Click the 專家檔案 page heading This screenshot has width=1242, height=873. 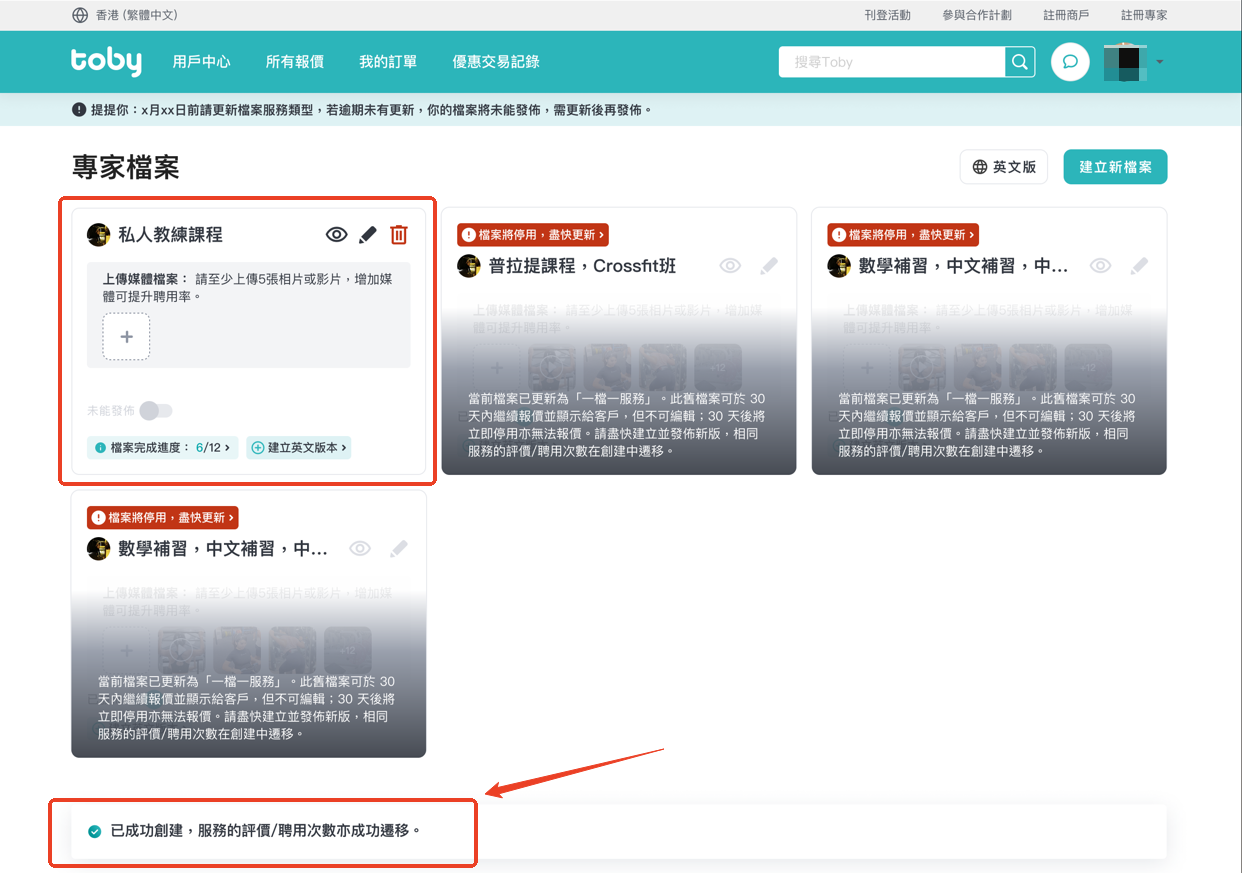click(x=126, y=167)
